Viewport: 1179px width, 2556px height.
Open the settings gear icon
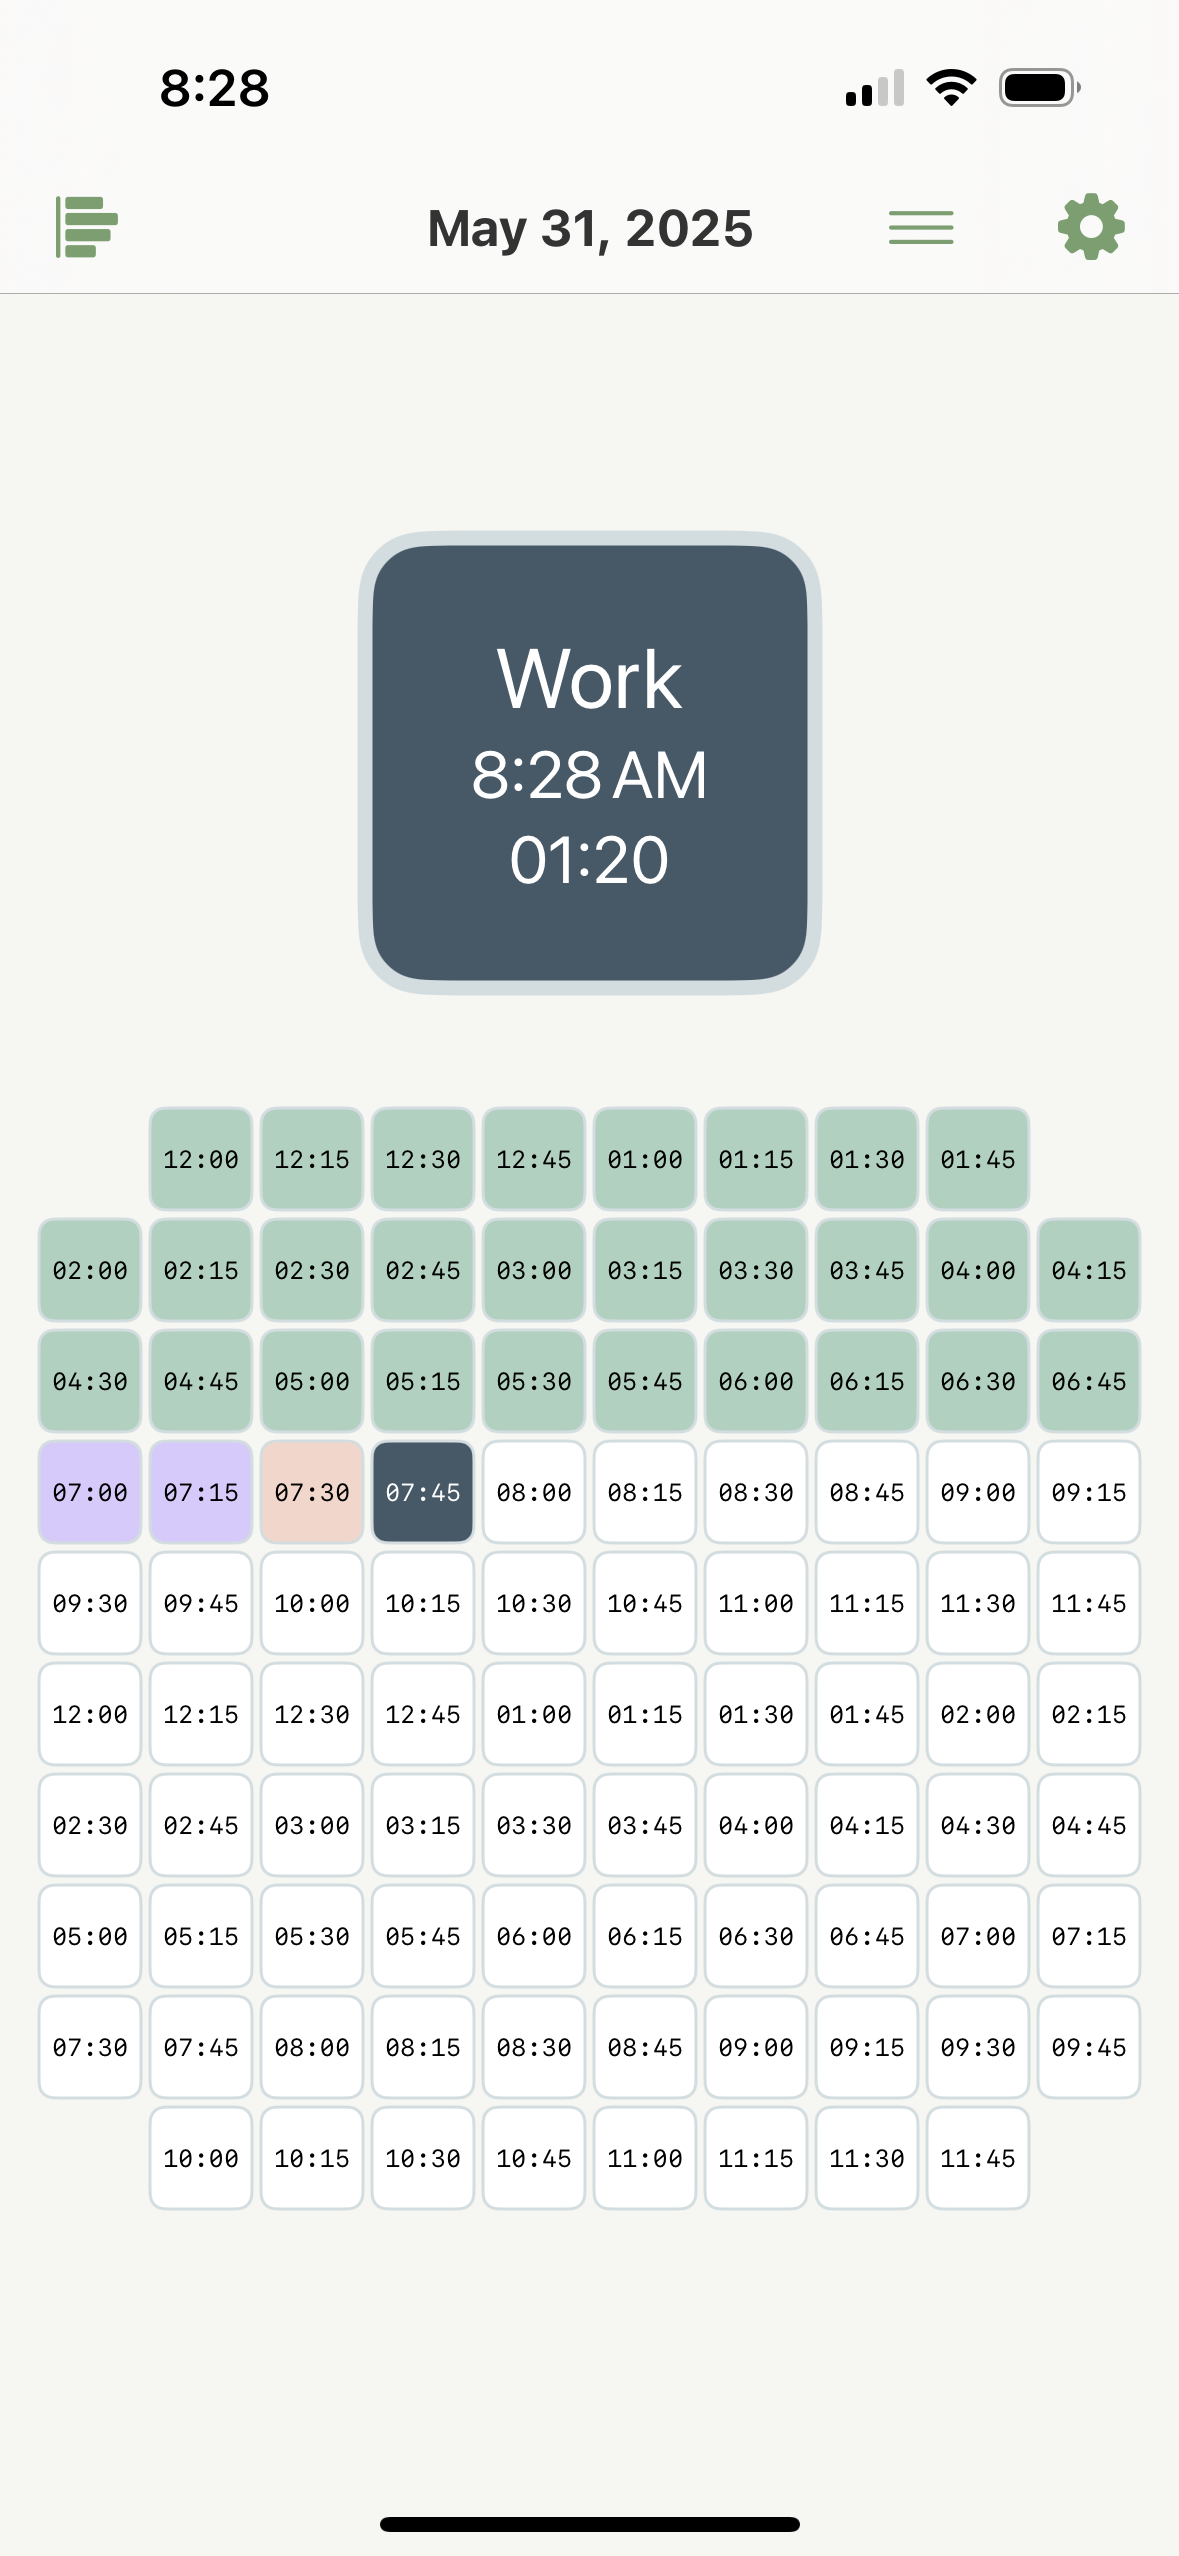pyautogui.click(x=1091, y=227)
